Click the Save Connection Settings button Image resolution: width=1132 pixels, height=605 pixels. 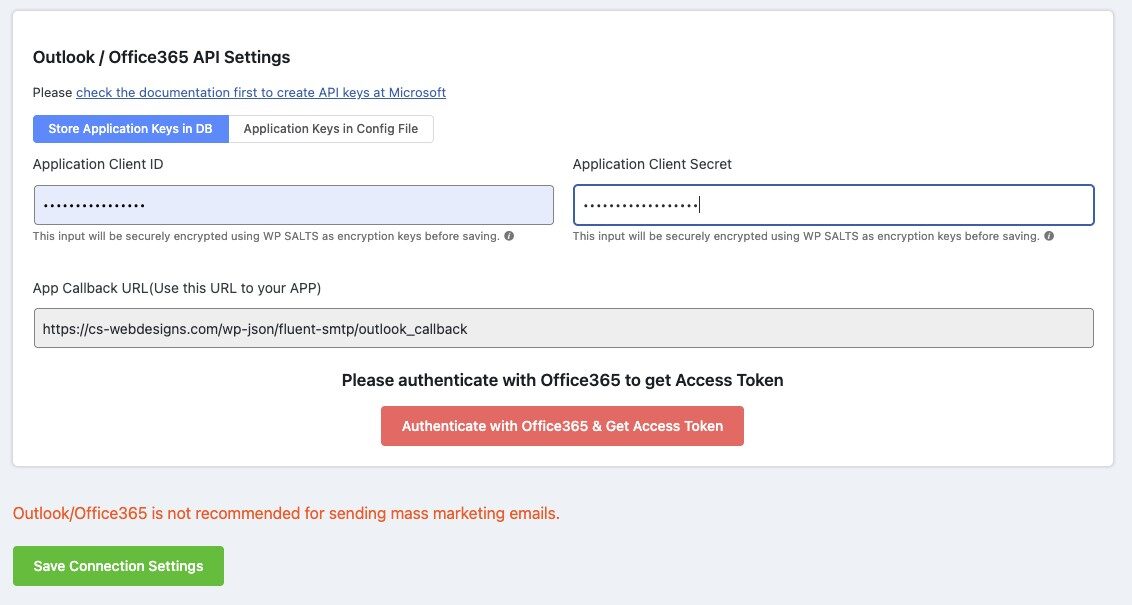pos(118,566)
